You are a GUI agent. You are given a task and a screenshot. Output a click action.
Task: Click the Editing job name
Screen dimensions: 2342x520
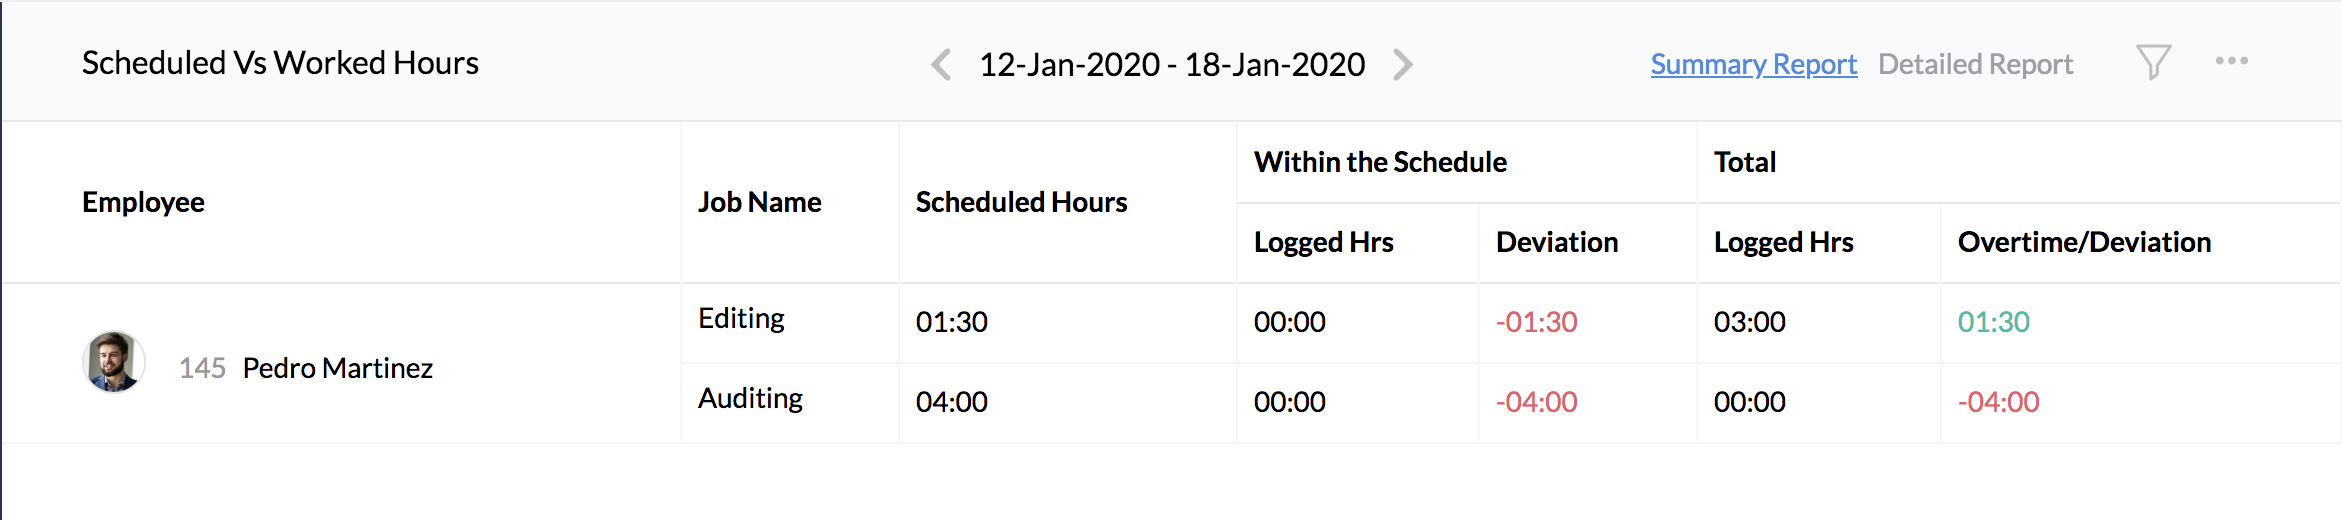741,318
